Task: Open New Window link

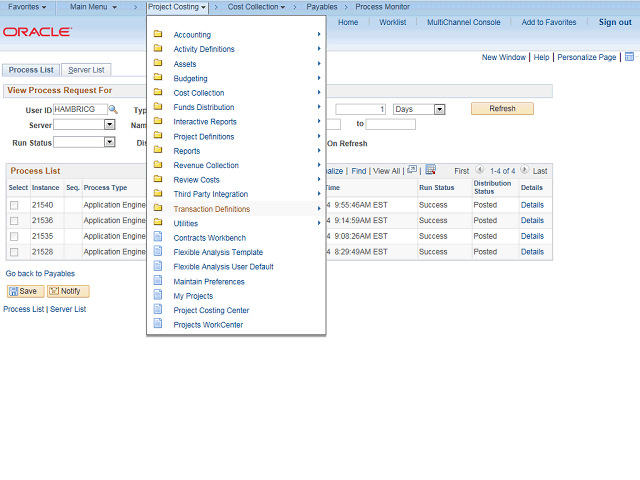Action: coord(504,58)
